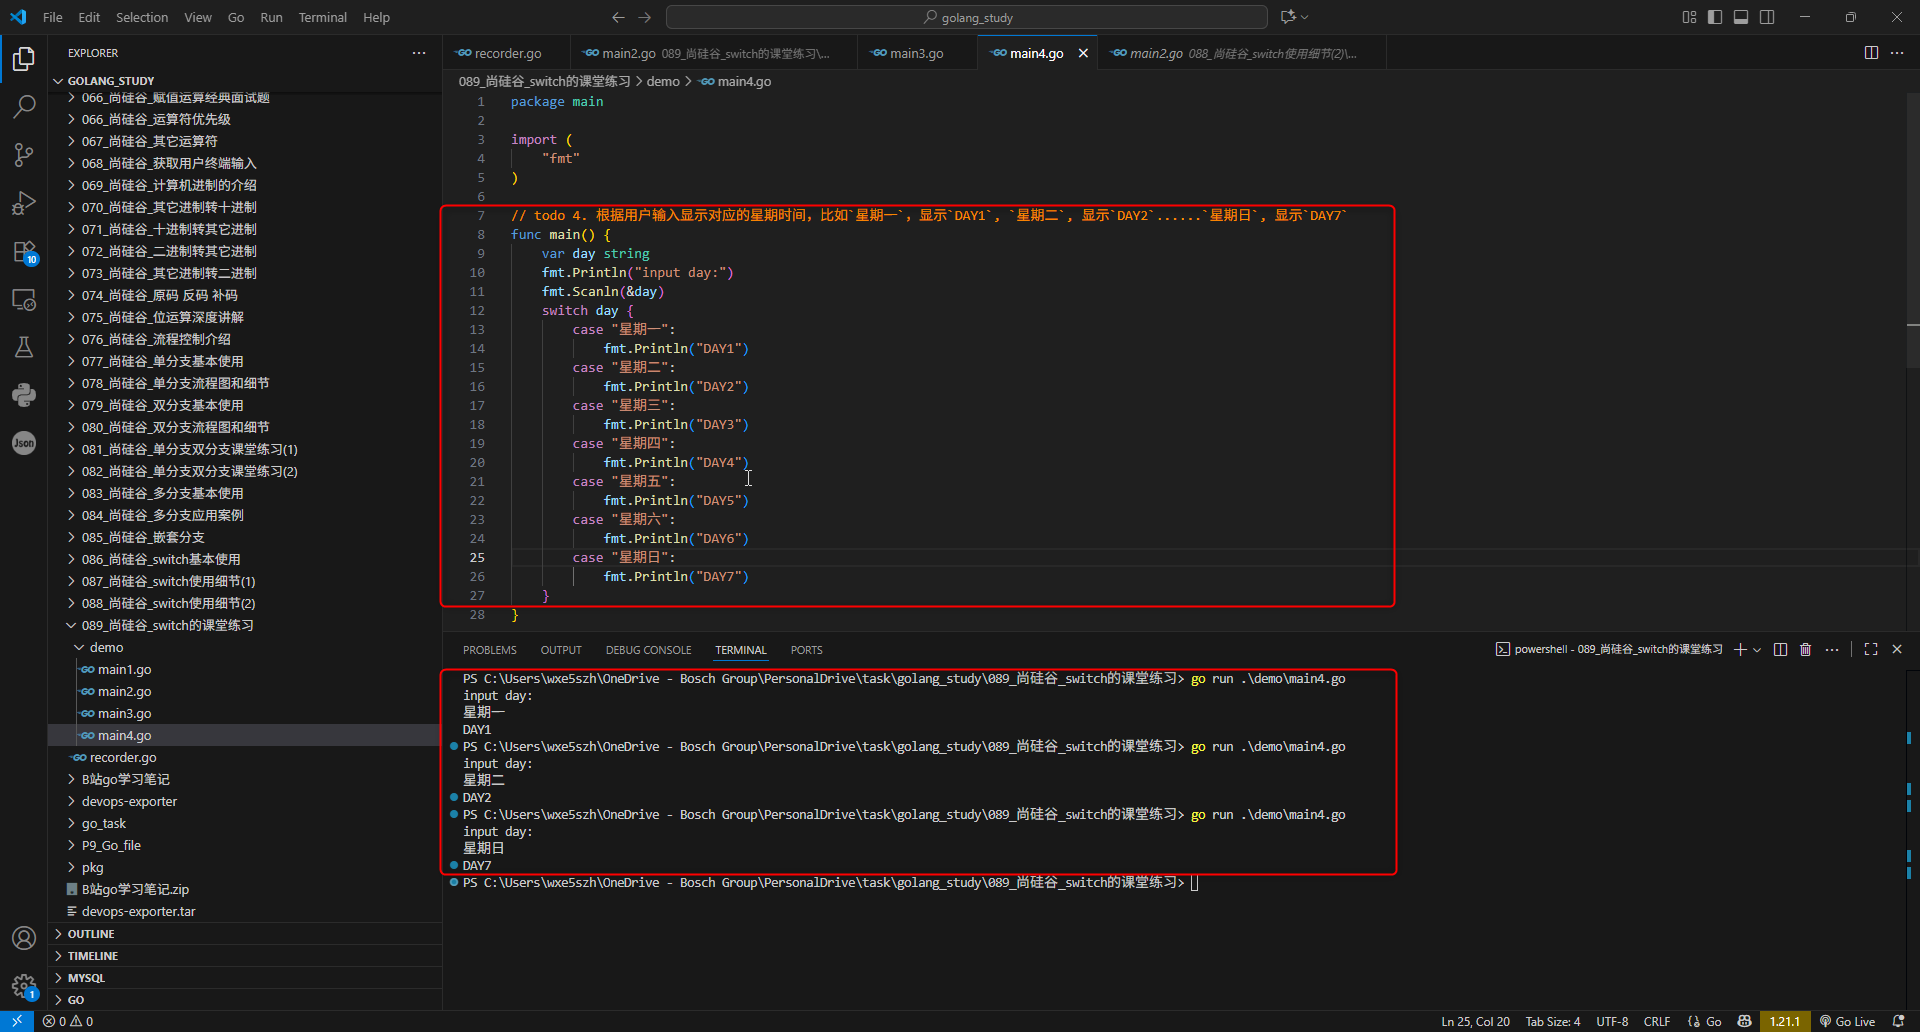The image size is (1920, 1032).
Task: Show errors and warnings count
Action: [x=68, y=1021]
